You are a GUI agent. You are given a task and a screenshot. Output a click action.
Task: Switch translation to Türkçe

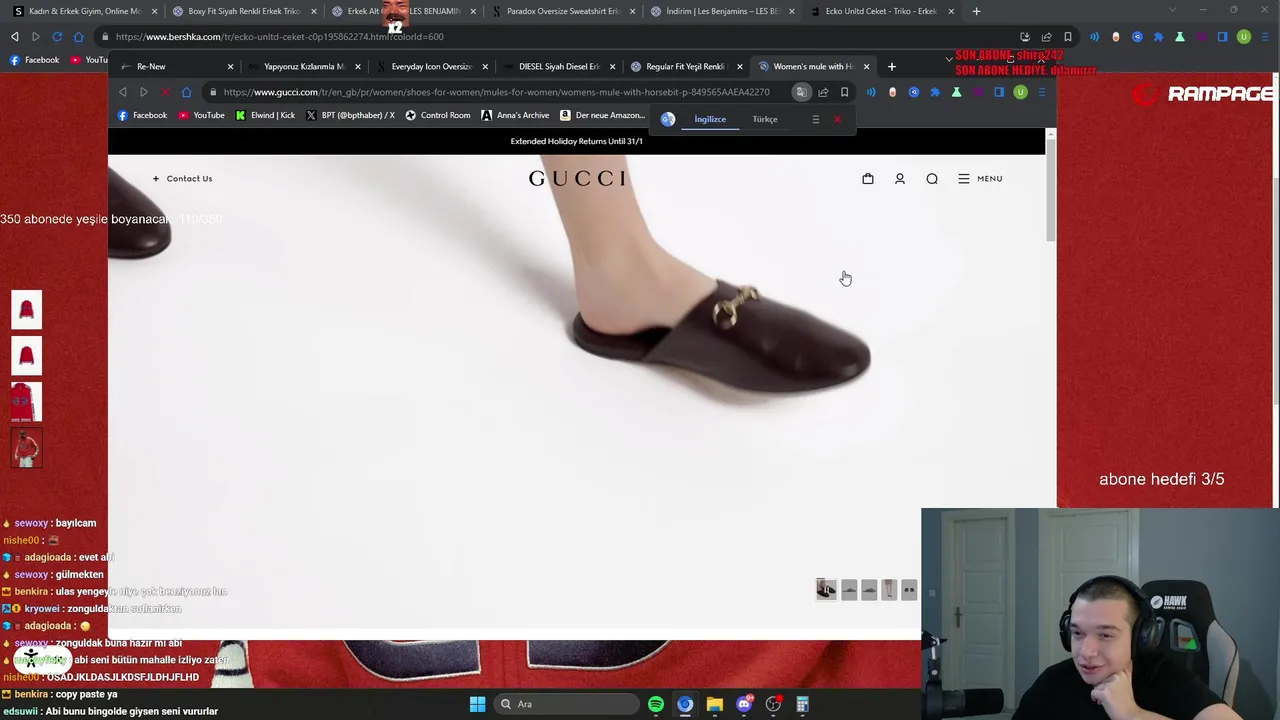(x=765, y=119)
